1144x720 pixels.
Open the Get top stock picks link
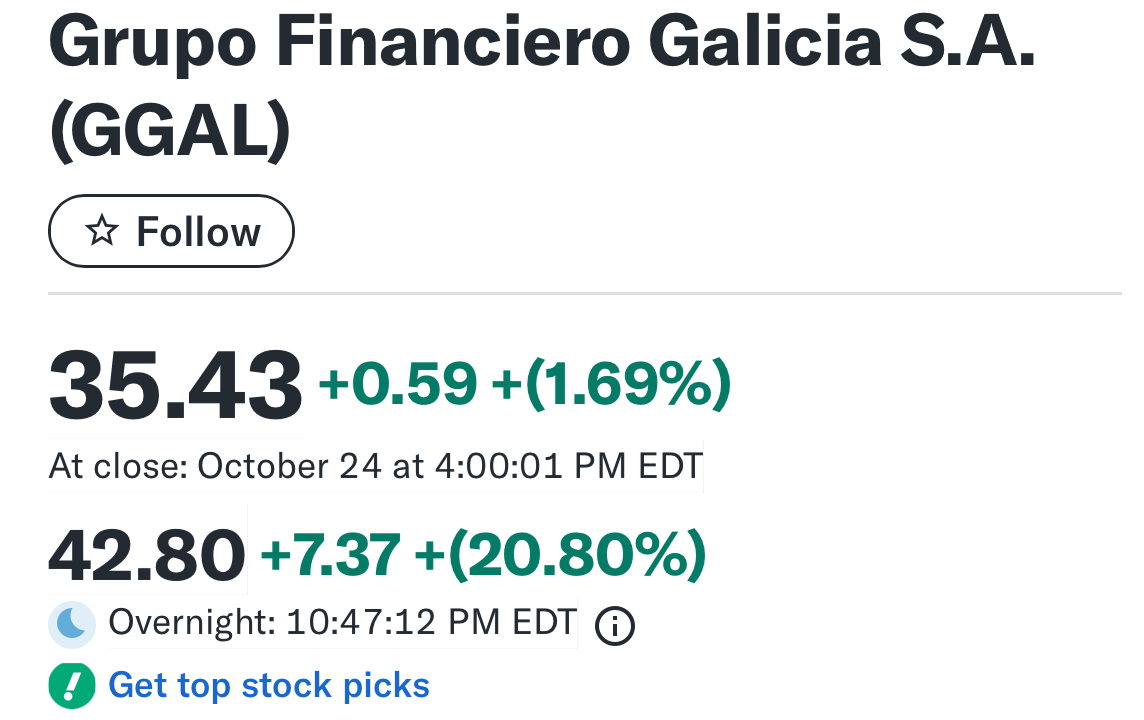tap(269, 686)
